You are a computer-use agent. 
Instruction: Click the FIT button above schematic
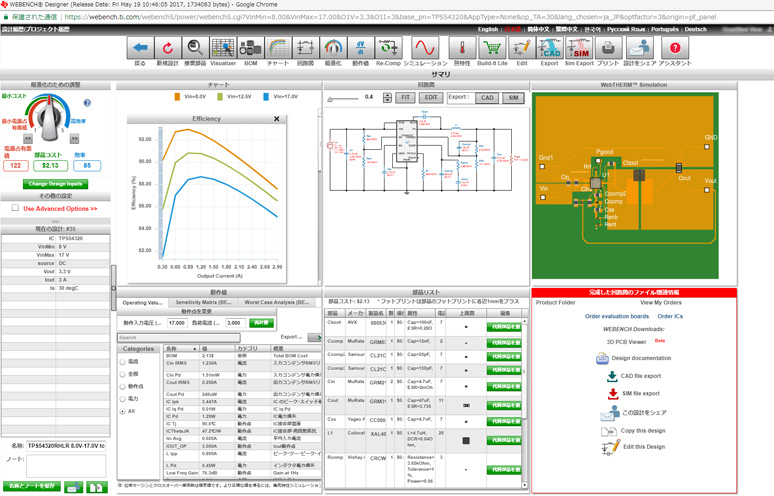point(405,98)
